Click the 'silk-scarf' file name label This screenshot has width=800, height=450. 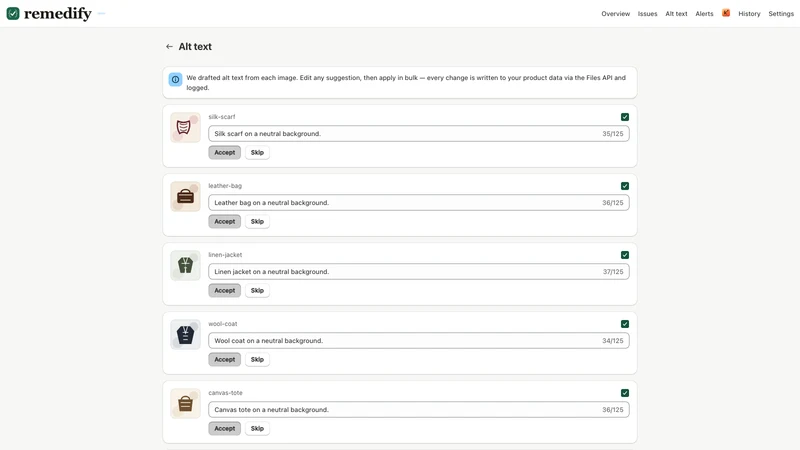[221, 117]
